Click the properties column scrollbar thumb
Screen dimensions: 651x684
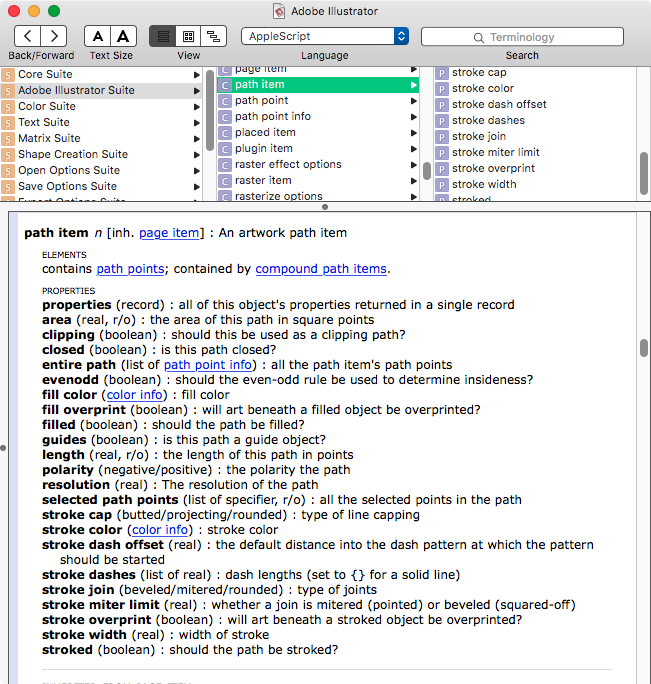(644, 173)
